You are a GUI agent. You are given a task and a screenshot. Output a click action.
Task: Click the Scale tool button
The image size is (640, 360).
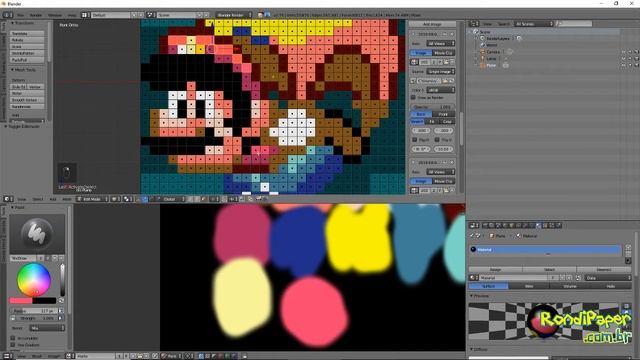(27, 47)
